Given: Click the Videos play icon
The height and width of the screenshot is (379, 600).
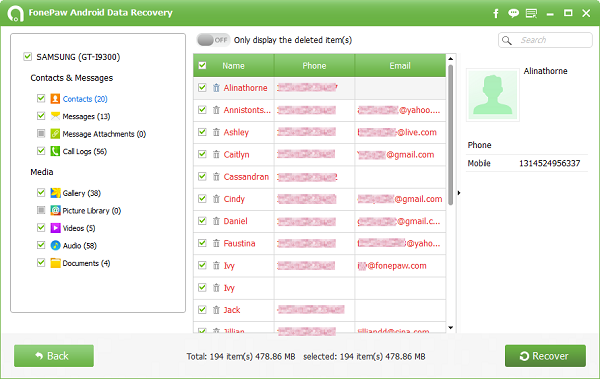Looking at the screenshot, I should coord(55,228).
